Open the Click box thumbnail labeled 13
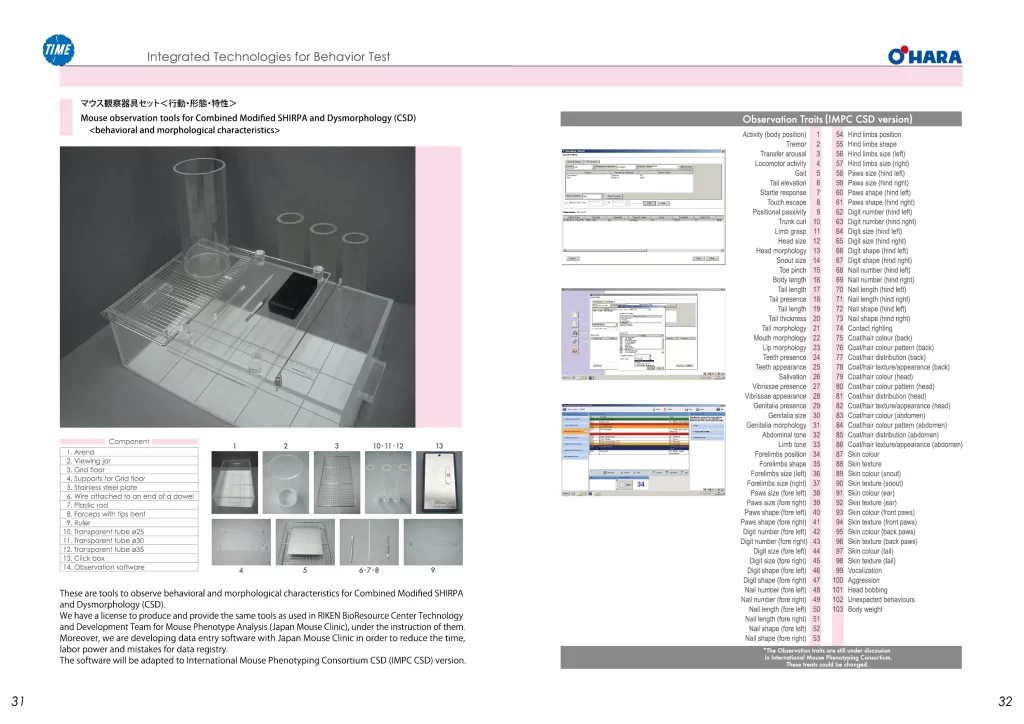The height and width of the screenshot is (724, 1024). pos(439,482)
